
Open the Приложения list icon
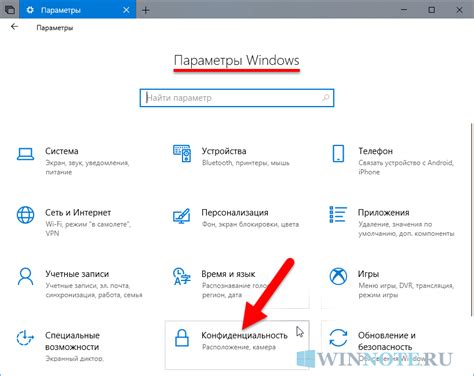tap(338, 214)
